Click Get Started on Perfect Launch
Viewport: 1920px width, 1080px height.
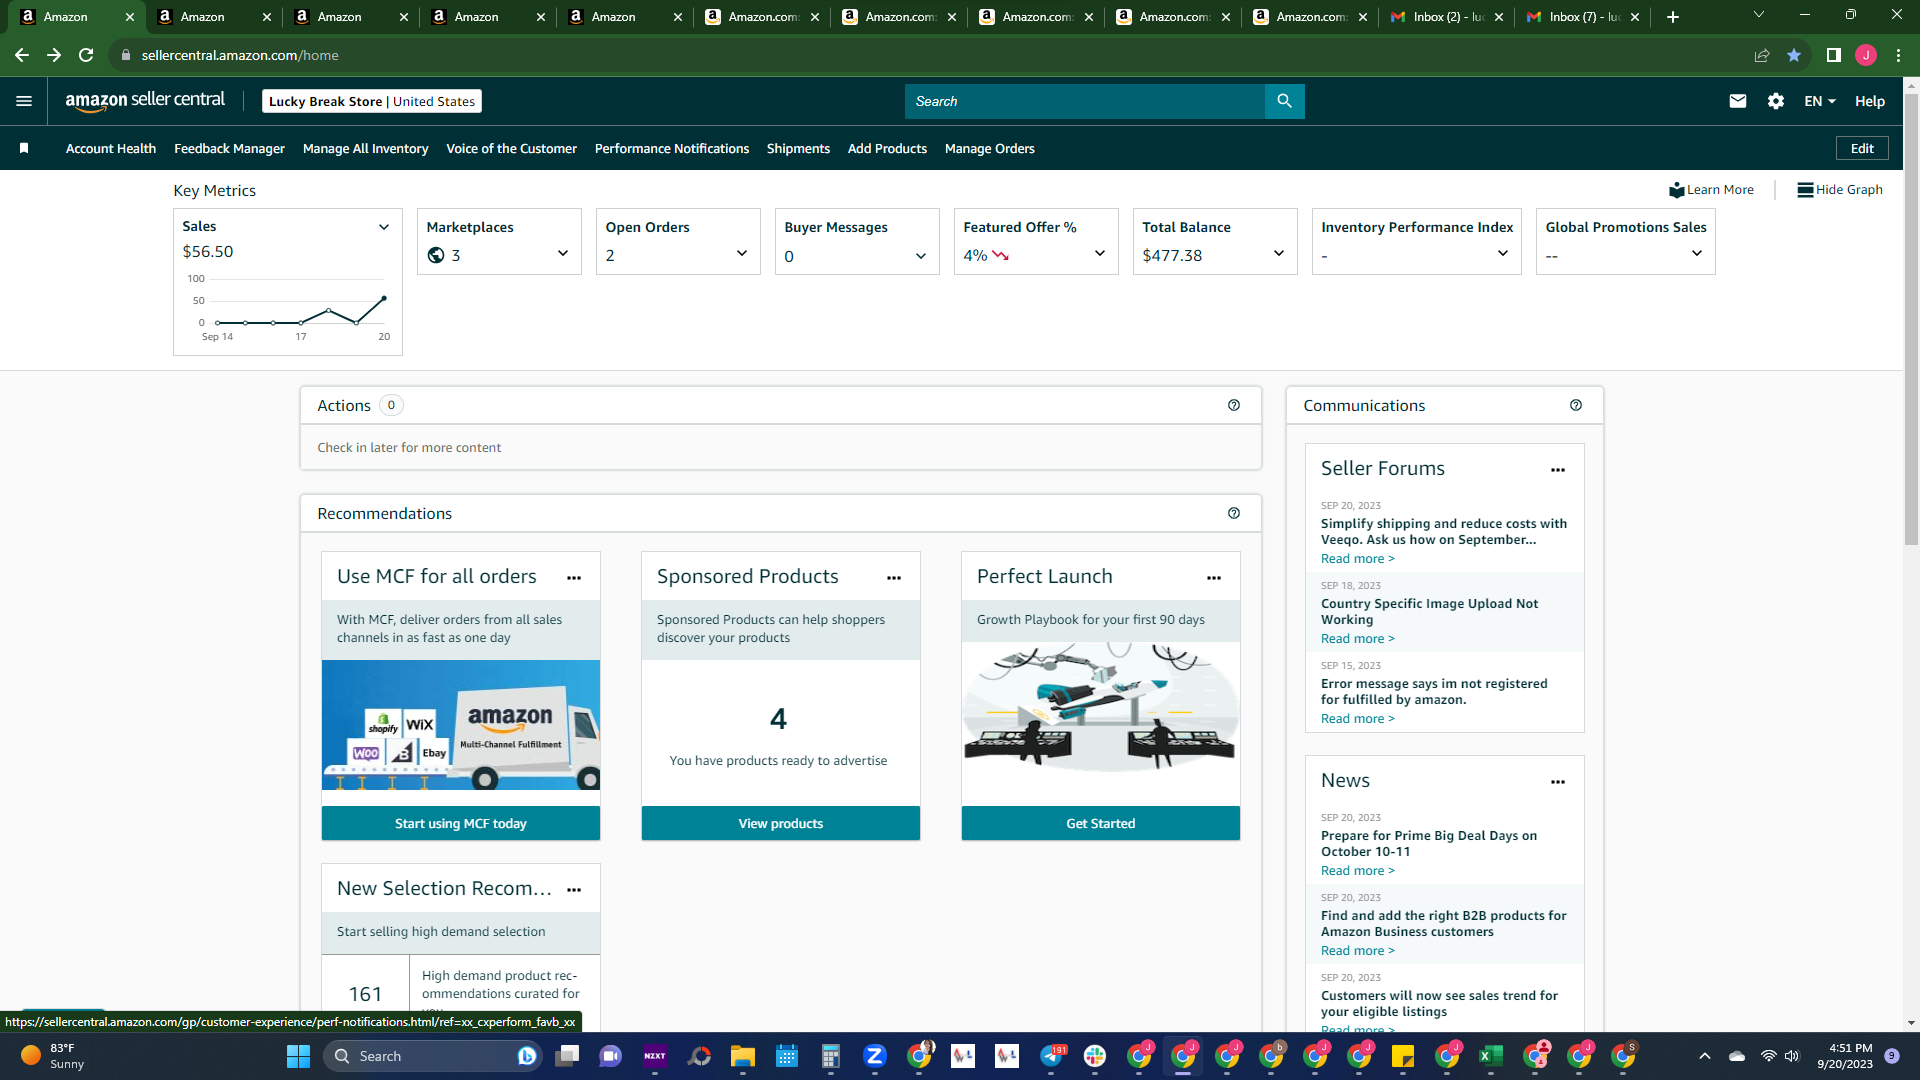[1101, 823]
